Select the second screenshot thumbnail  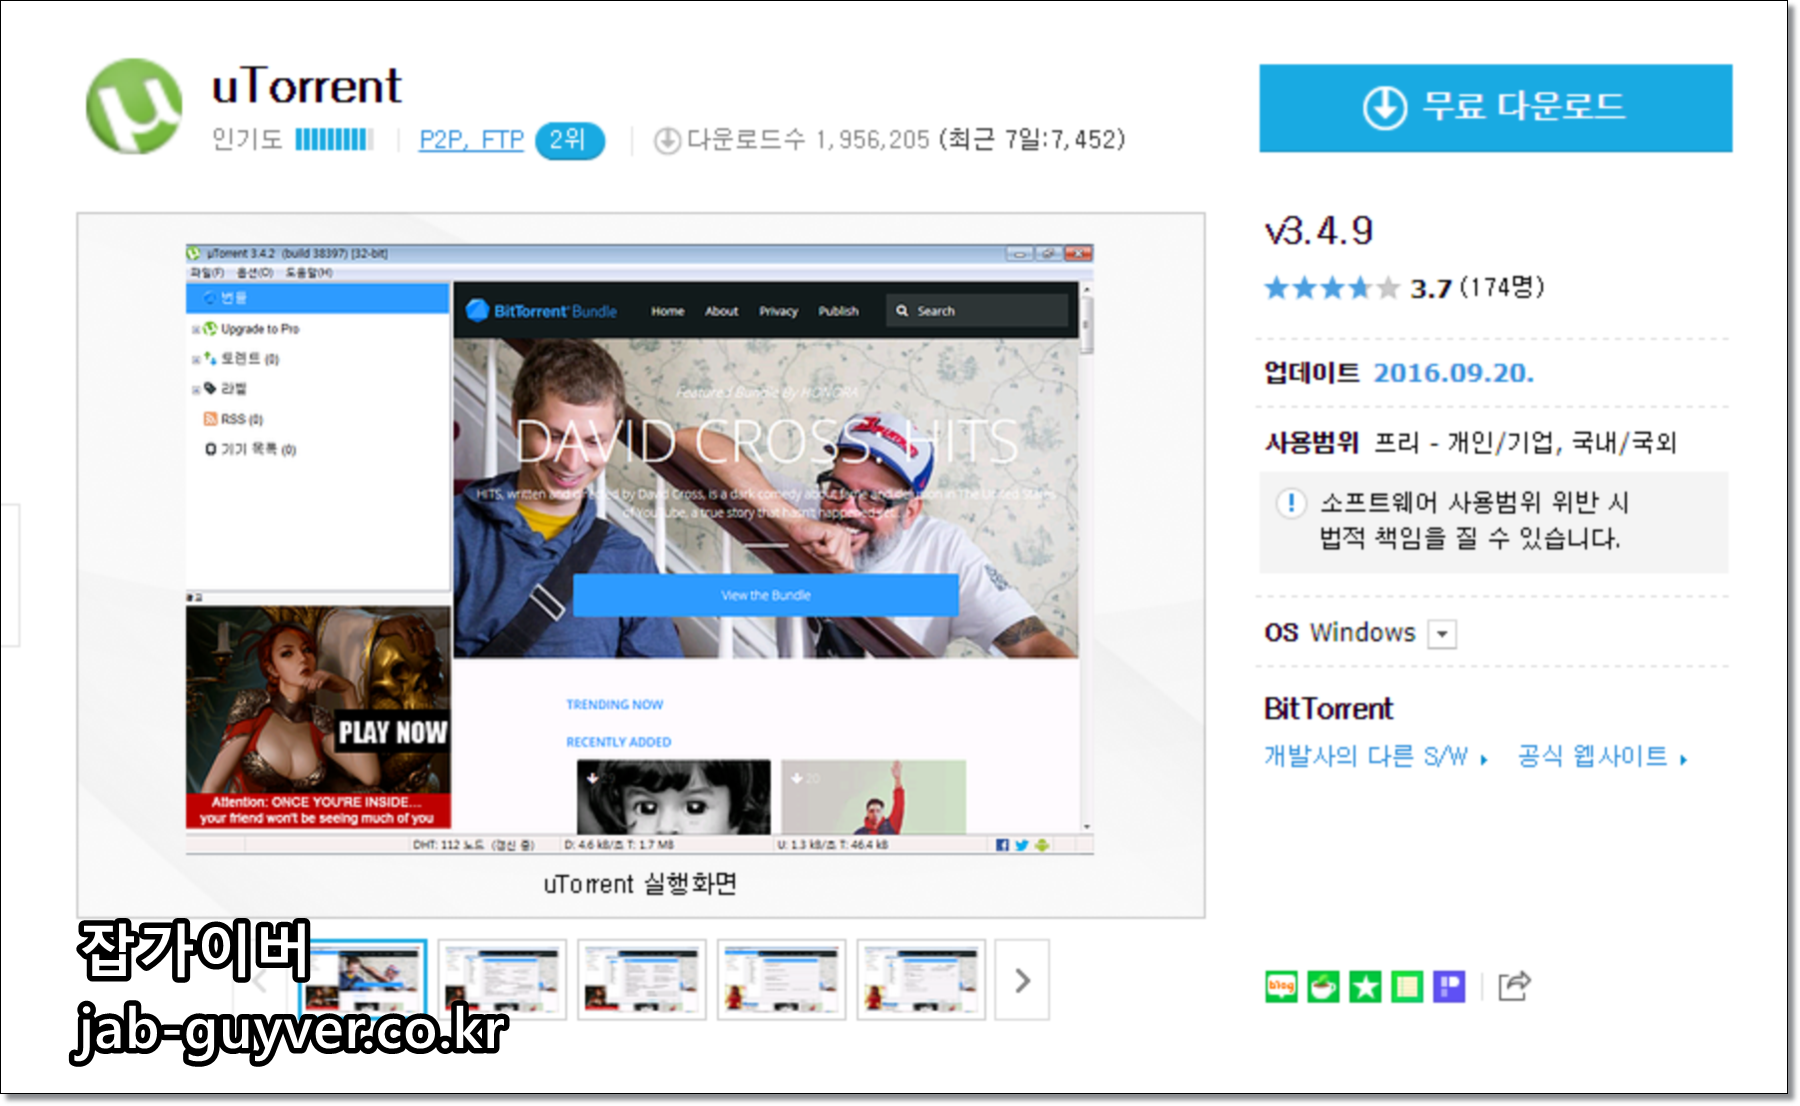(x=502, y=980)
